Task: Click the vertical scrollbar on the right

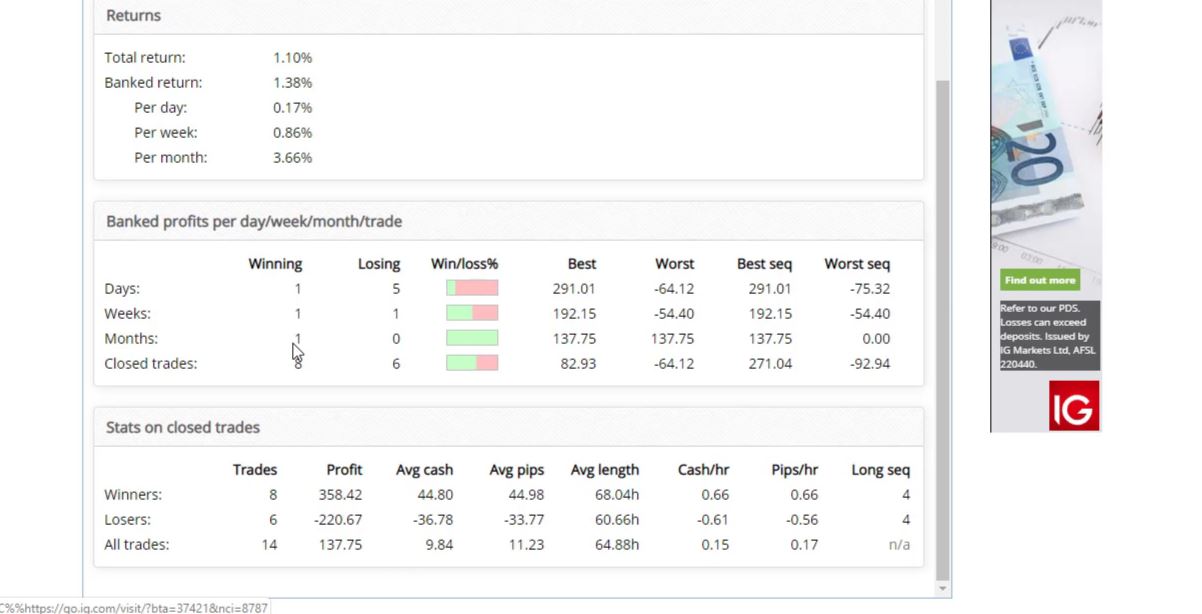Action: click(x=941, y=300)
